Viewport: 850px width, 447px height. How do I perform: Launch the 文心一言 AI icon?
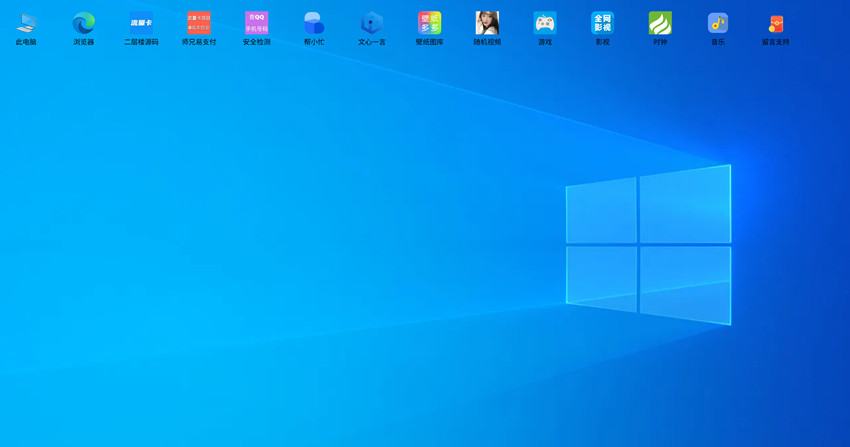[372, 23]
